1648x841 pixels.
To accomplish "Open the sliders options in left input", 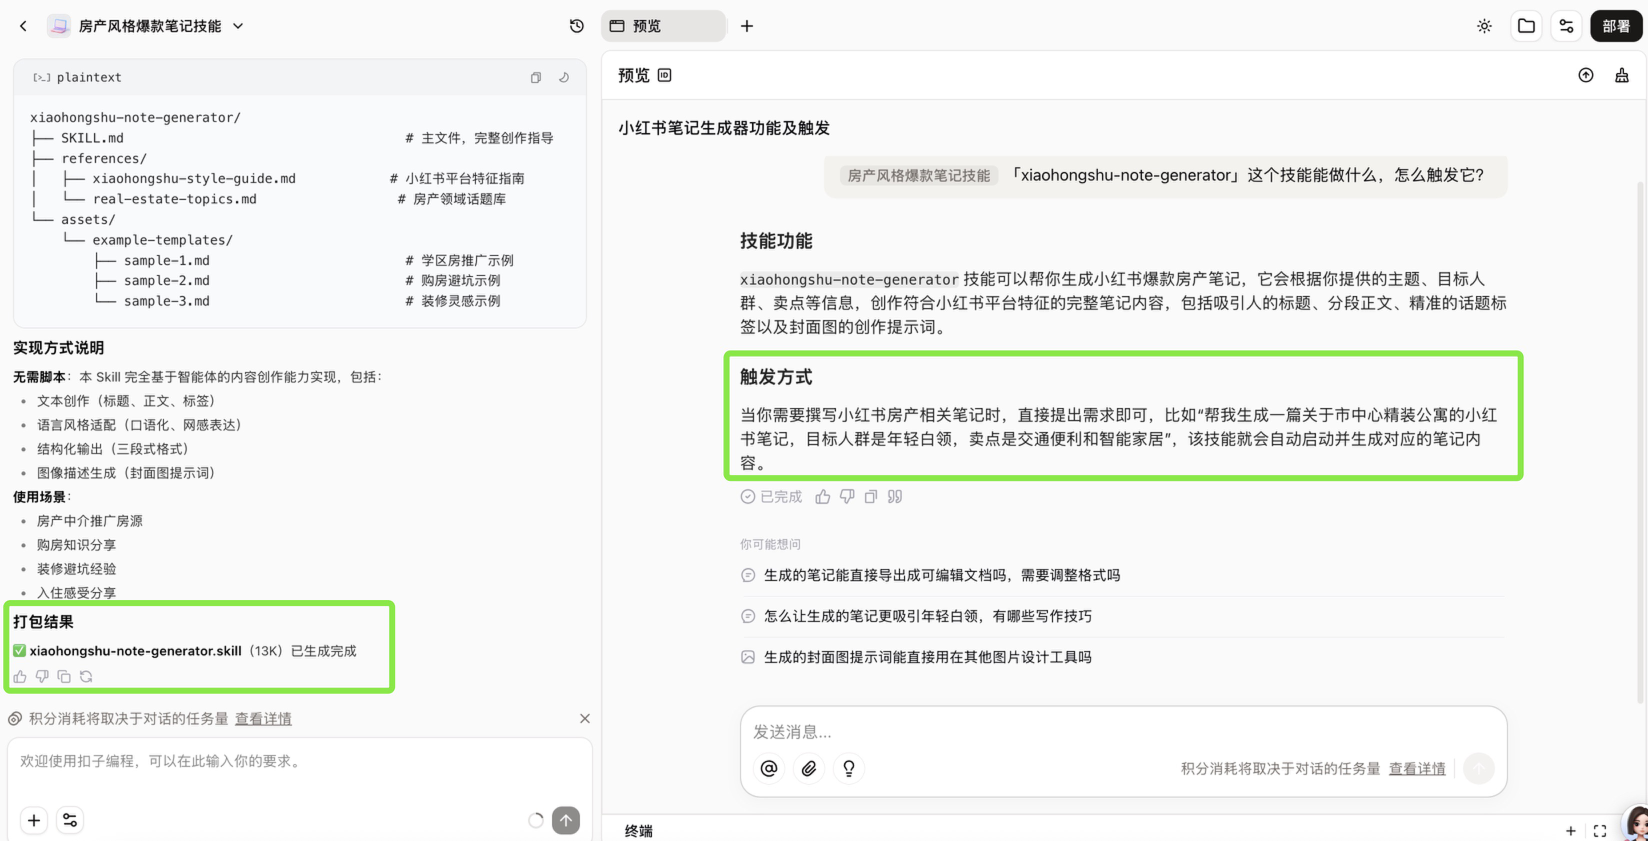I will [x=70, y=821].
